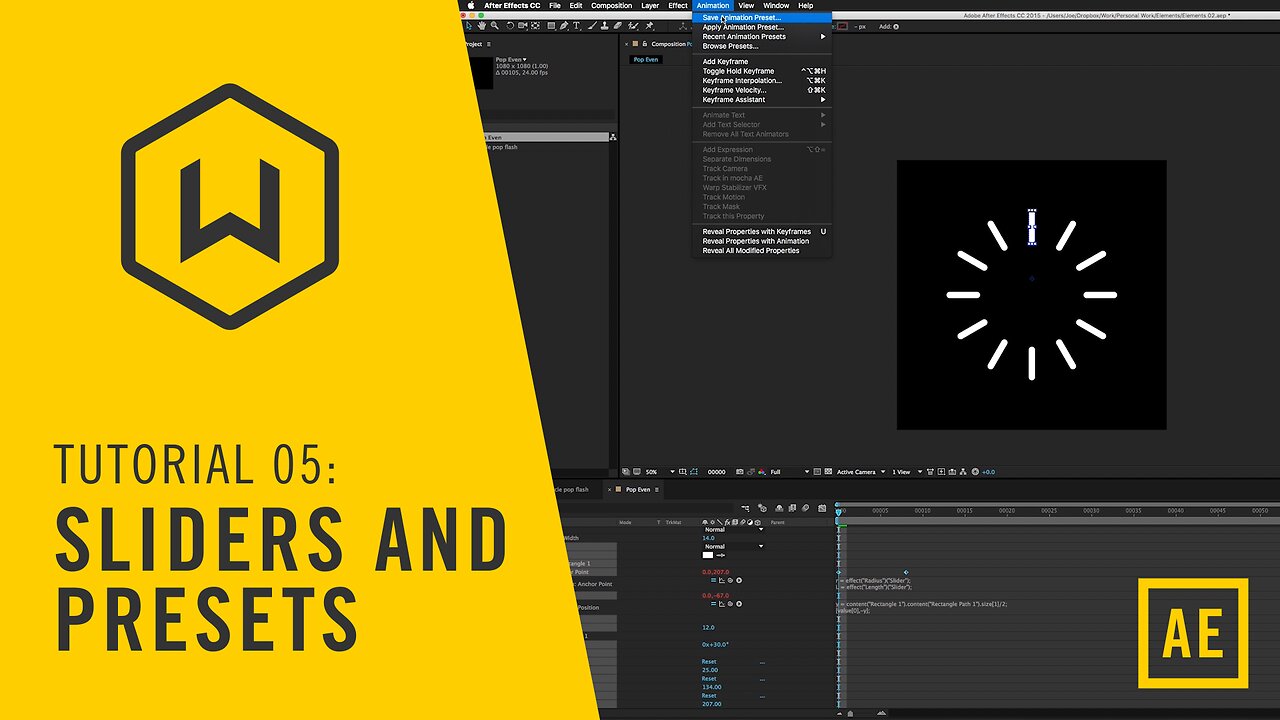Click Reset above the 134.00 value

(709, 679)
